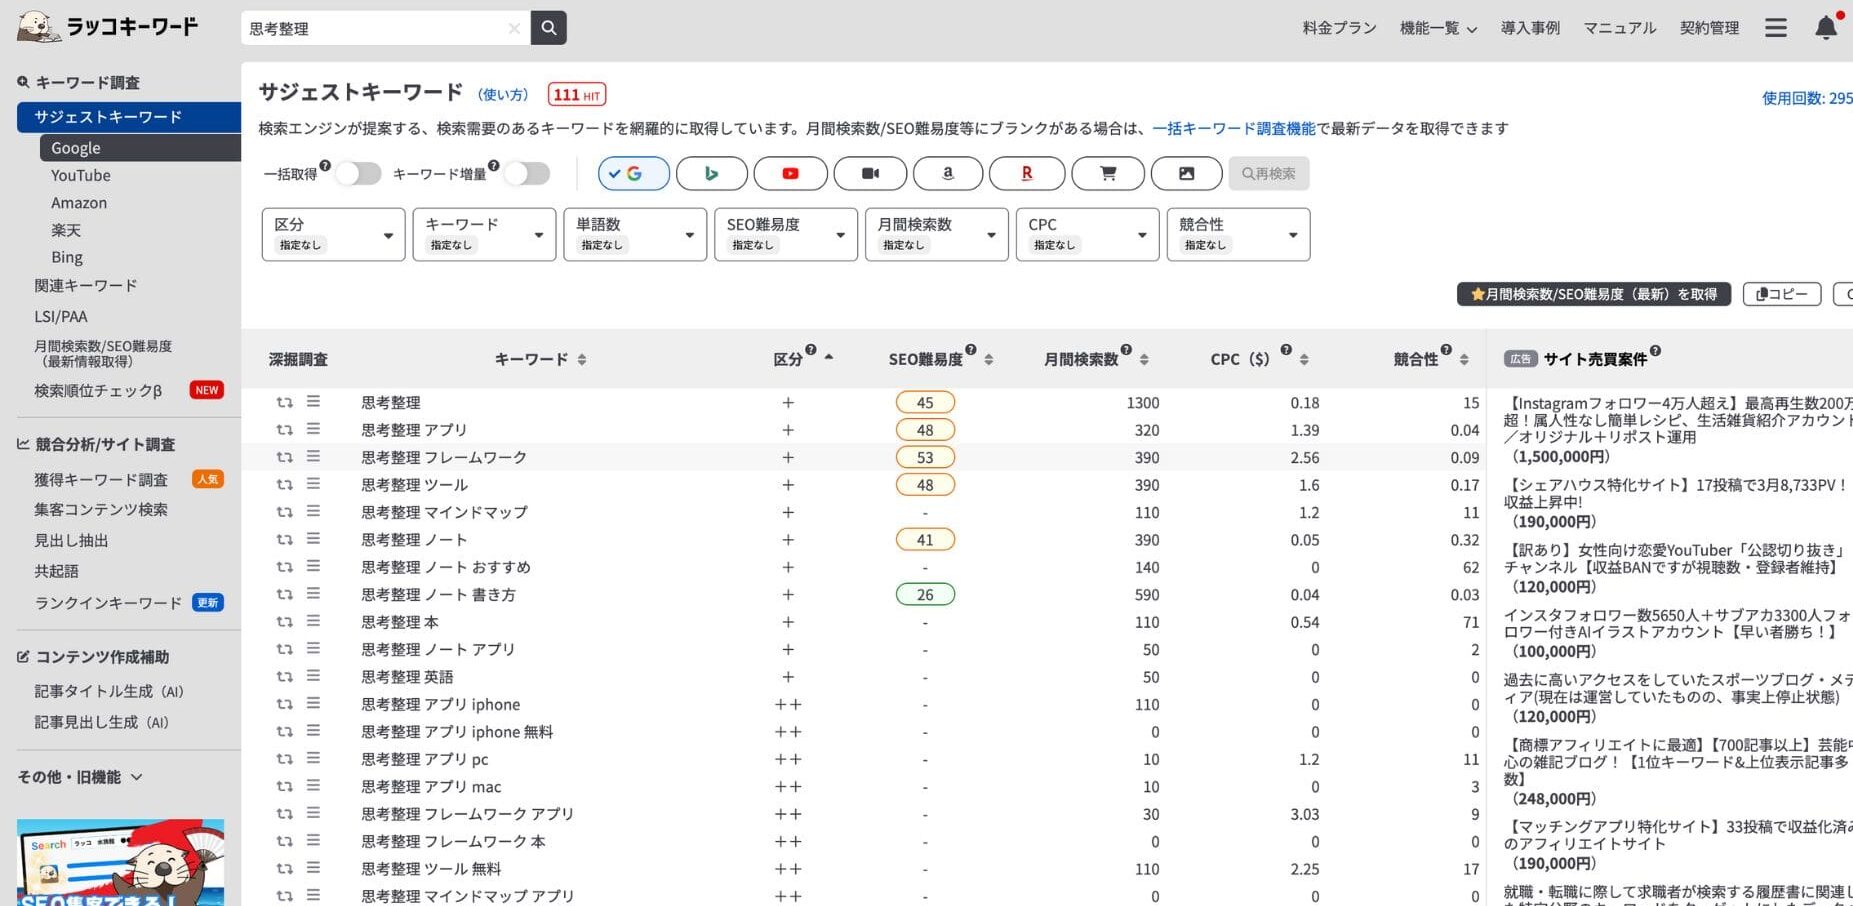Select the YouTube search engine button
This screenshot has width=1853, height=906.
pos(790,173)
